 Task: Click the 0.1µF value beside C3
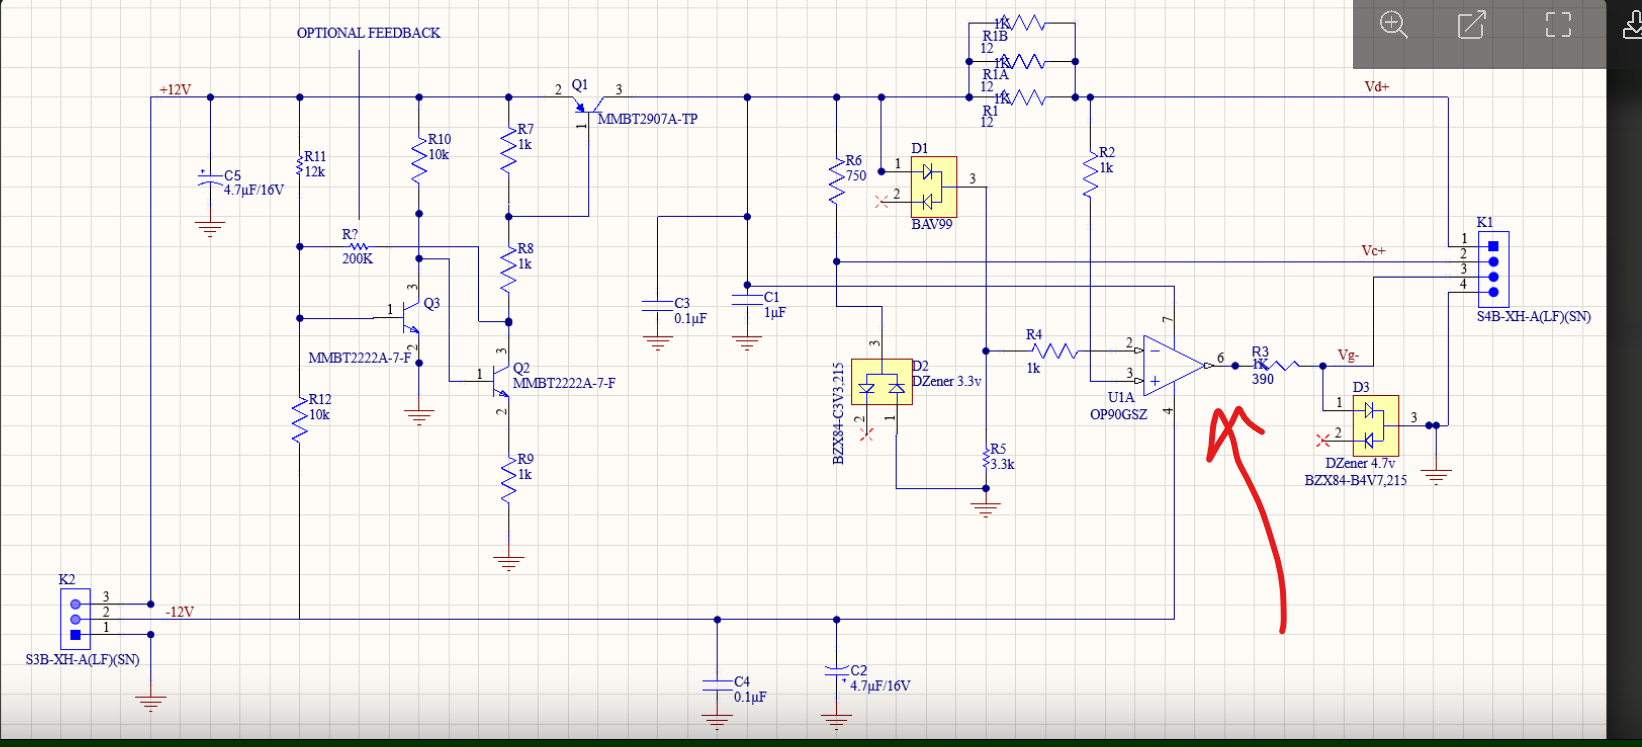point(690,319)
